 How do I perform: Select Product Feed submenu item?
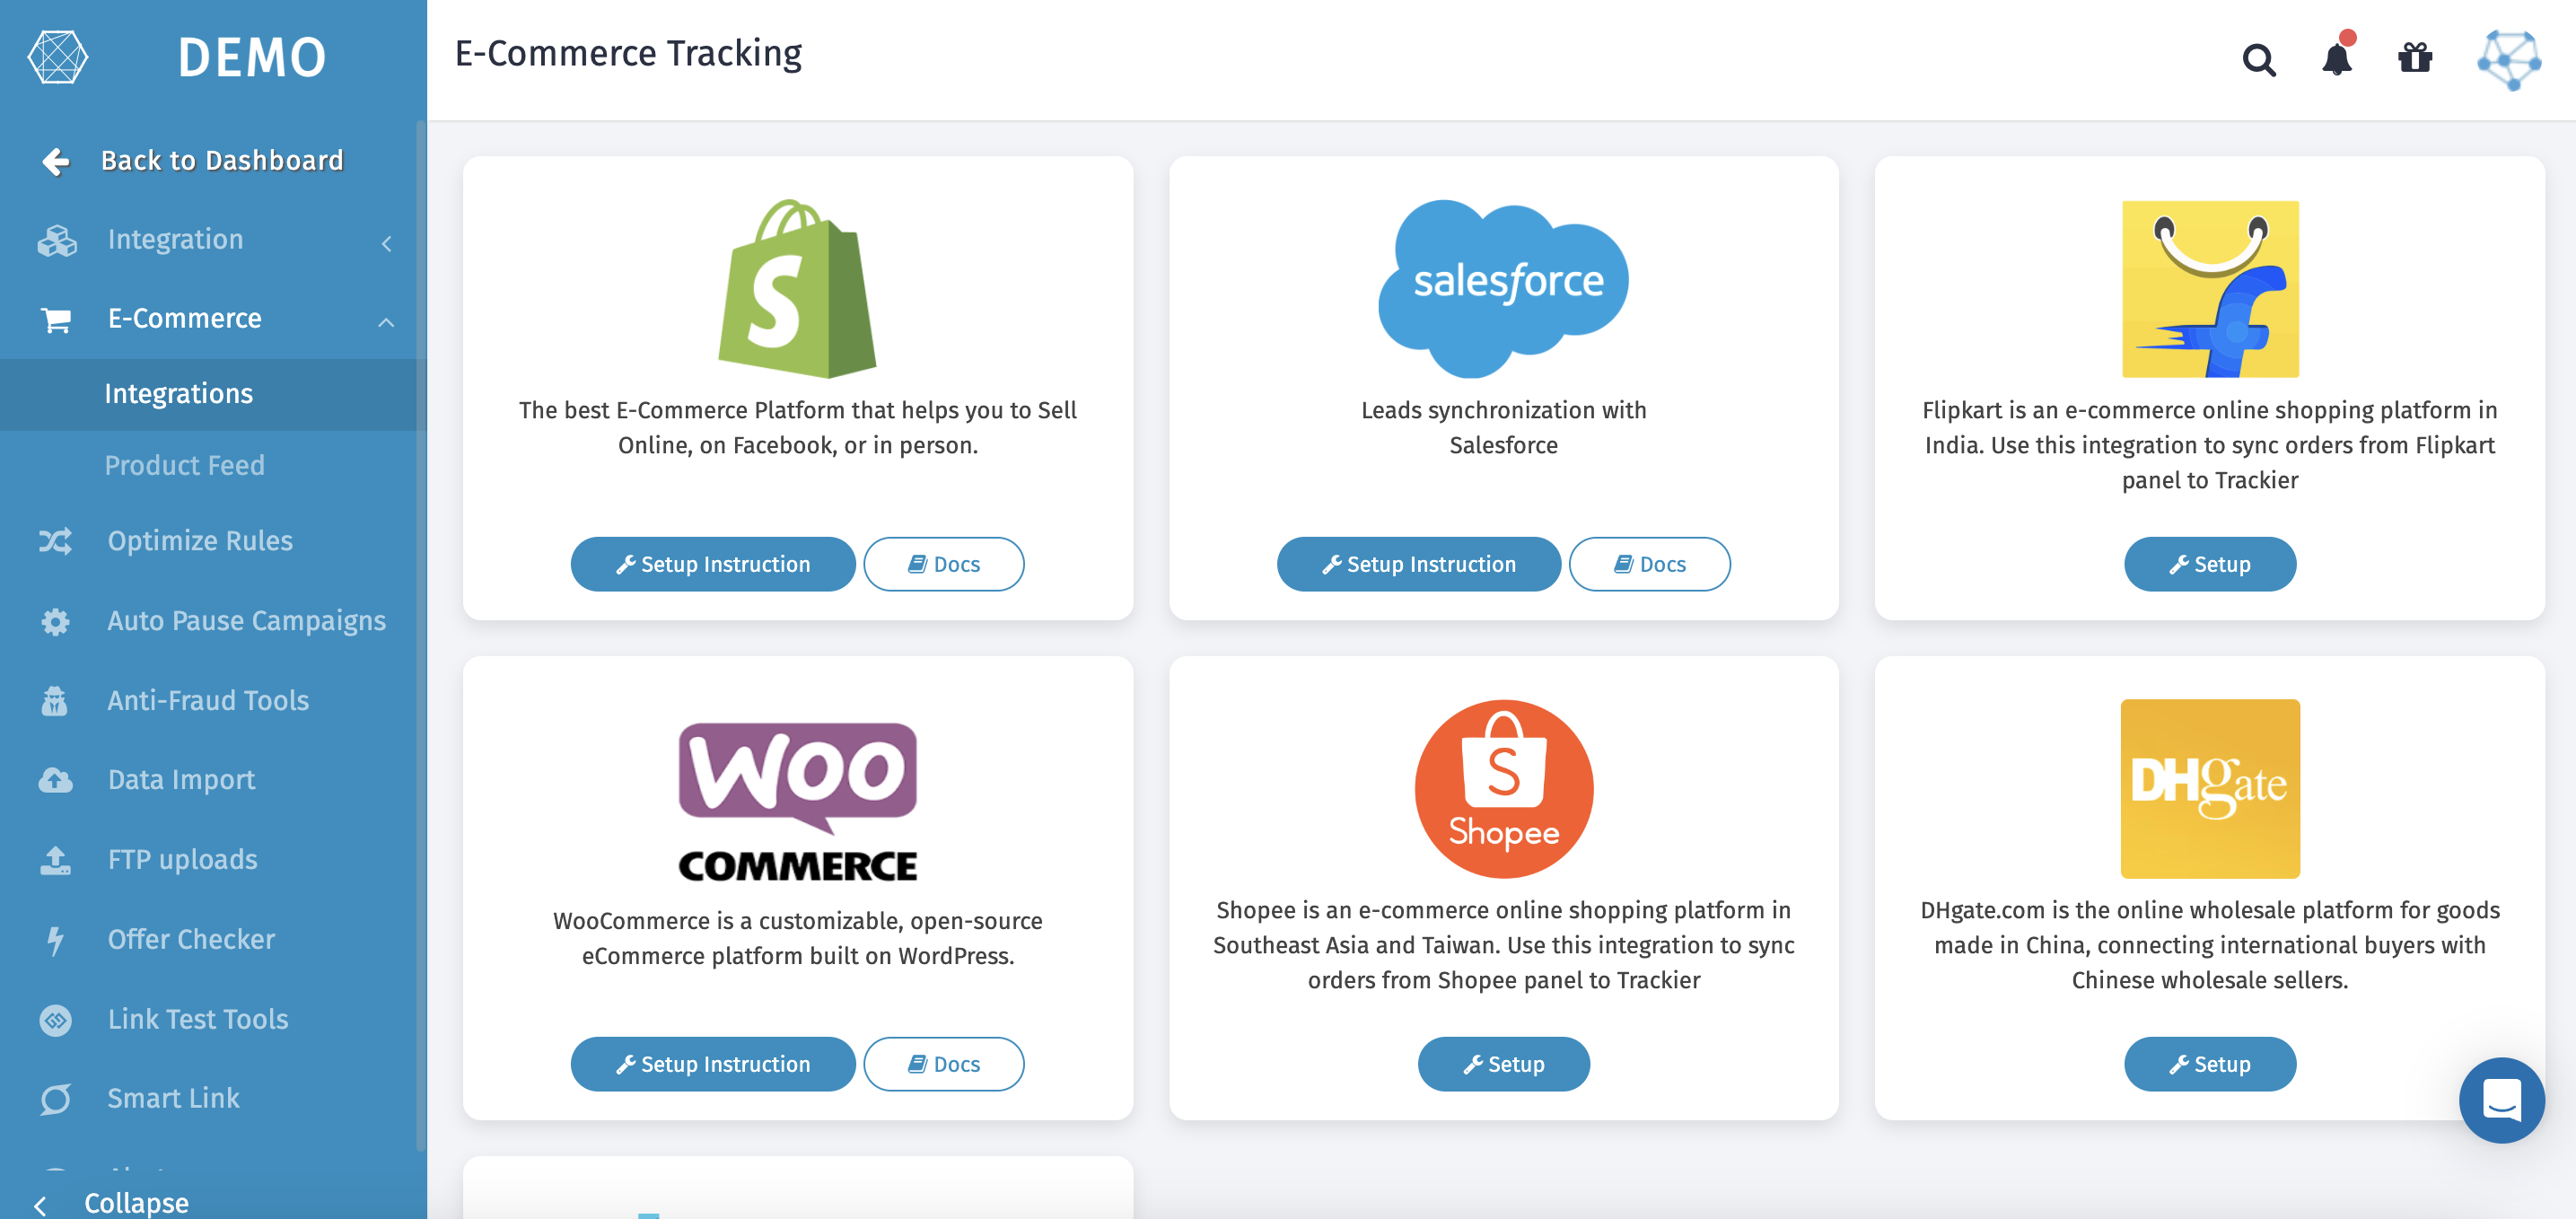tap(185, 465)
